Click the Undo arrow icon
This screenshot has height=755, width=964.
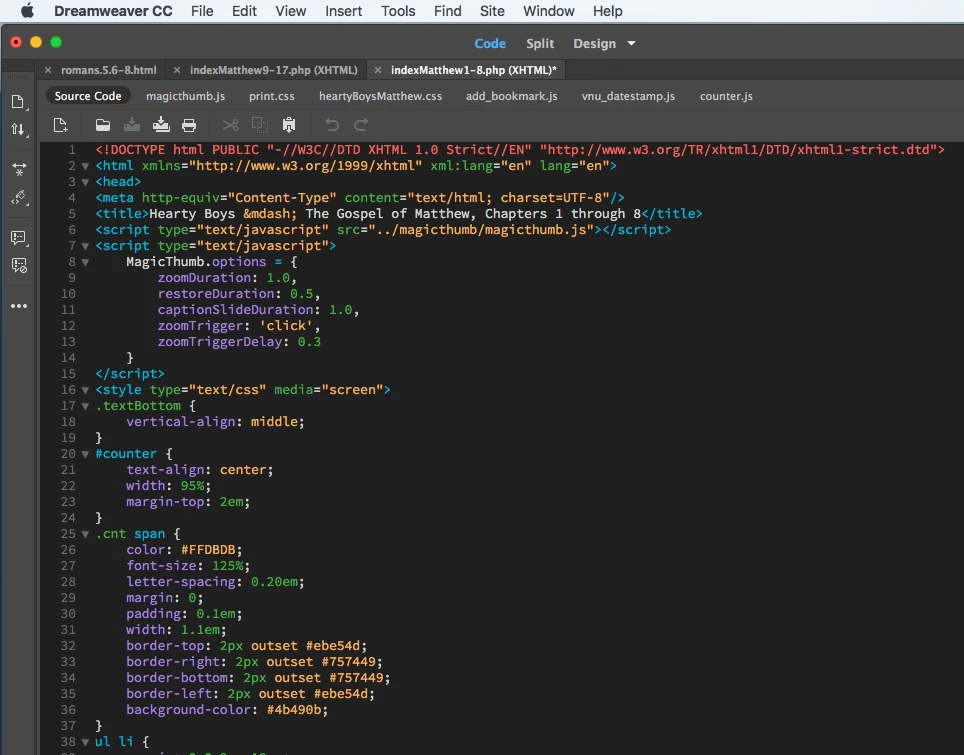(332, 125)
